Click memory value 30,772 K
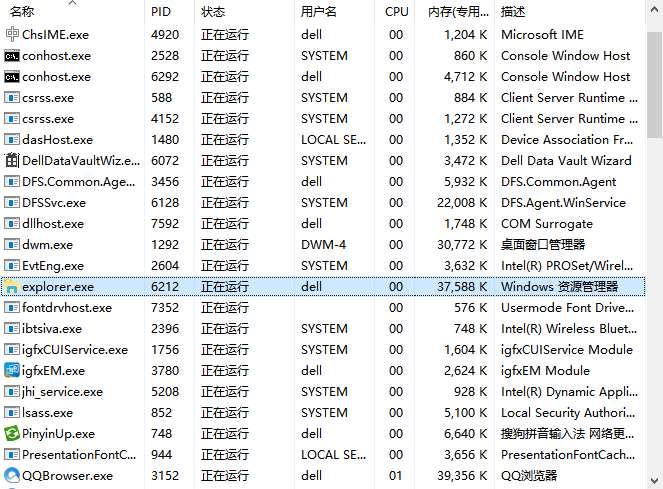663x489 pixels. pyautogui.click(x=462, y=245)
